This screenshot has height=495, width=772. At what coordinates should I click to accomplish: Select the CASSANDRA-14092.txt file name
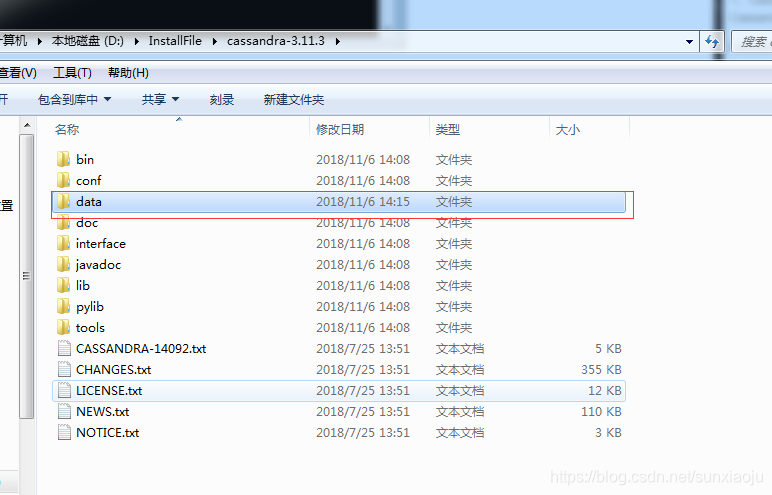click(x=141, y=349)
